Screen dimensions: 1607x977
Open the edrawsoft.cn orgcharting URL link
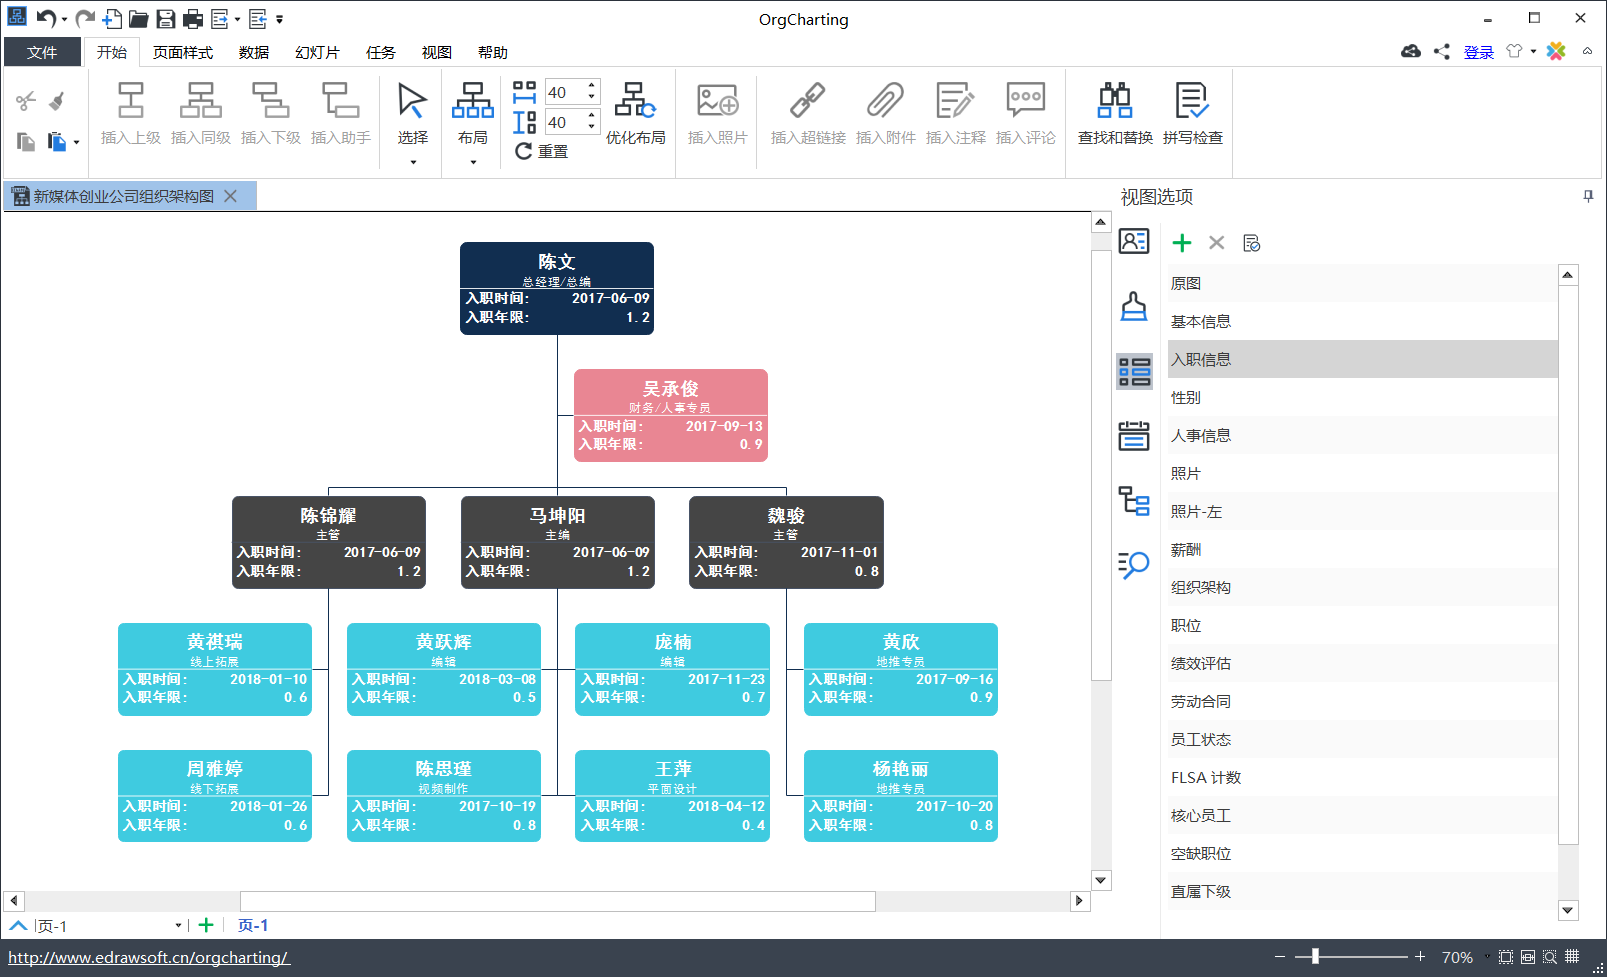(149, 958)
